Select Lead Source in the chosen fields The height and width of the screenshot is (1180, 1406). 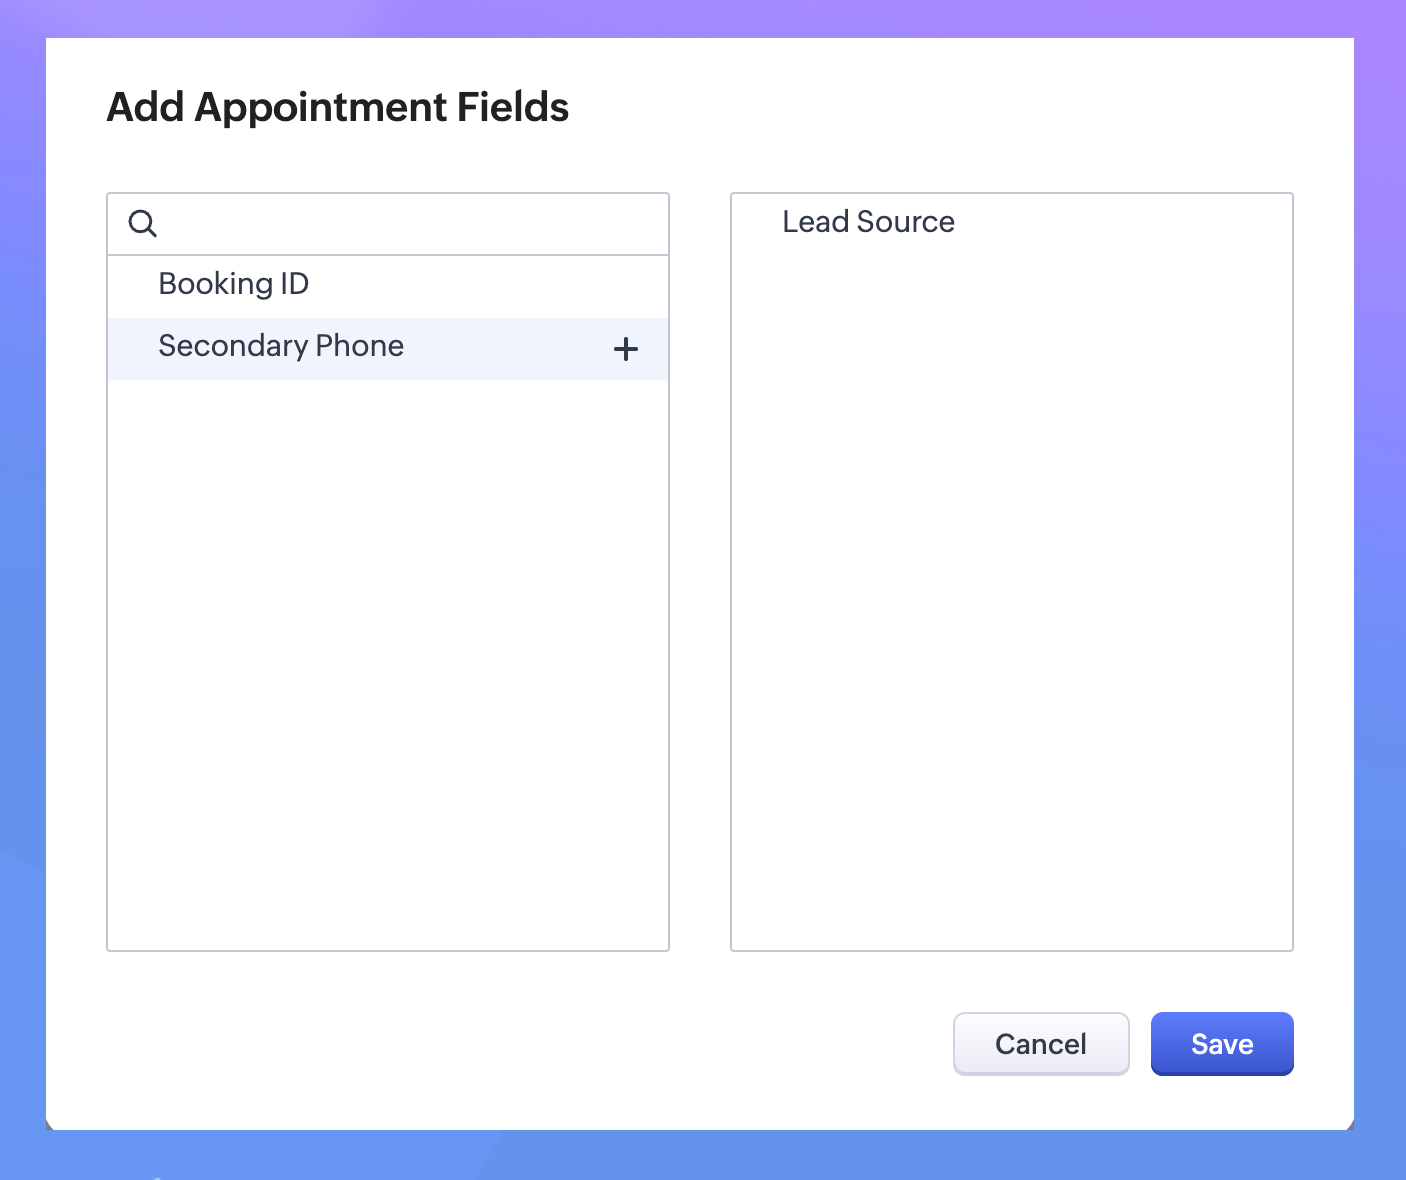coord(868,222)
